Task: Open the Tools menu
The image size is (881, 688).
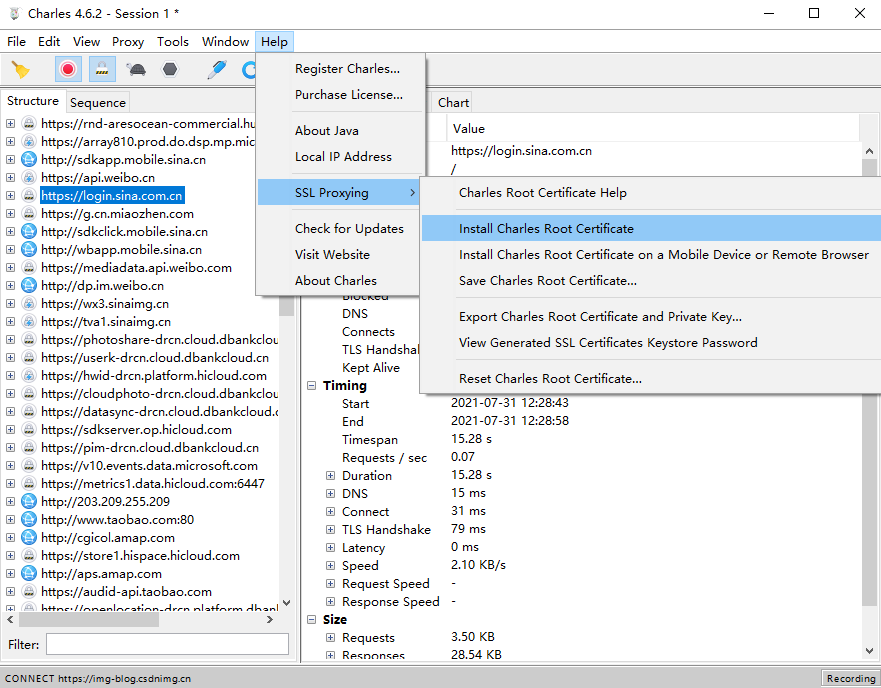Action: point(172,42)
